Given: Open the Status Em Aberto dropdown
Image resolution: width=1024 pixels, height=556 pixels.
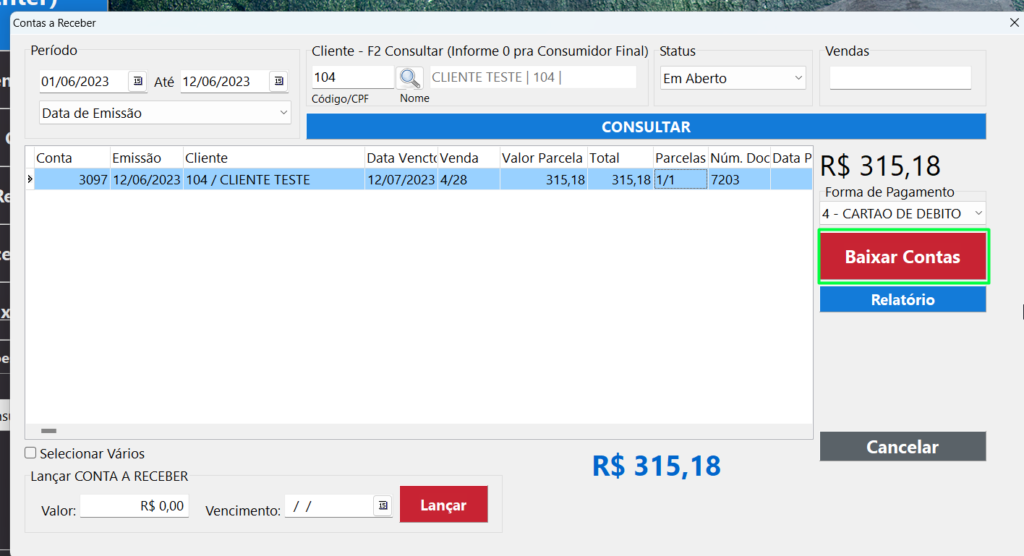Looking at the screenshot, I should pos(798,78).
